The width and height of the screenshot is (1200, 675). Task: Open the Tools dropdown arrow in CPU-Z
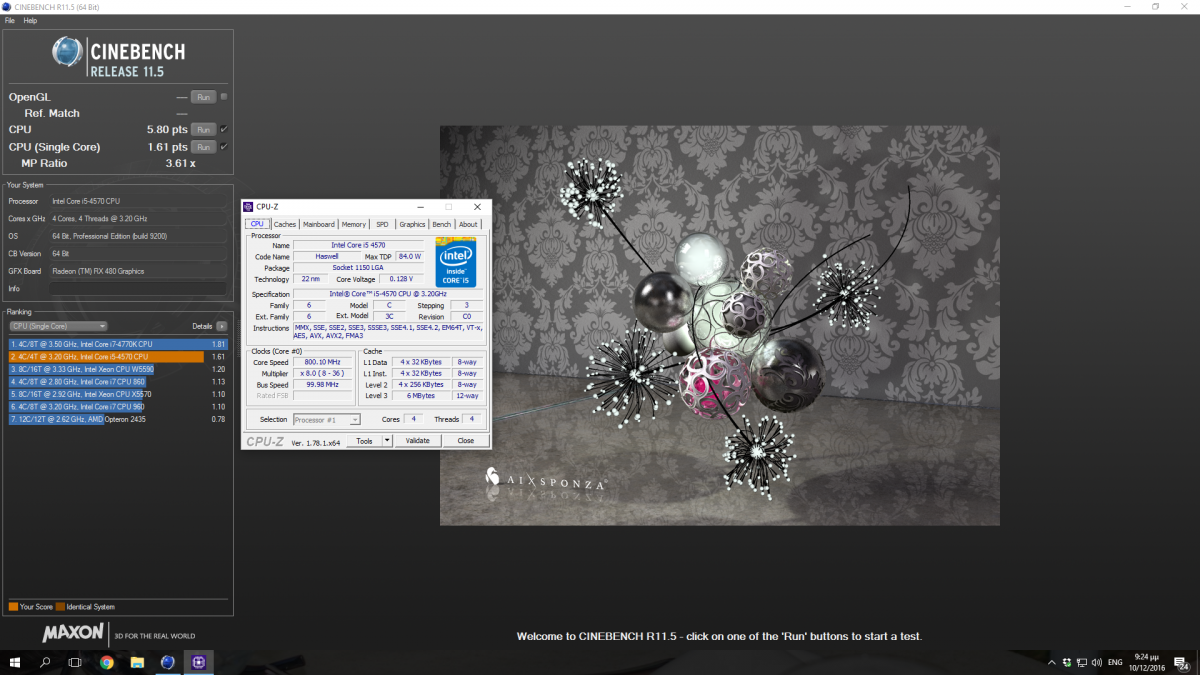[x=388, y=441]
